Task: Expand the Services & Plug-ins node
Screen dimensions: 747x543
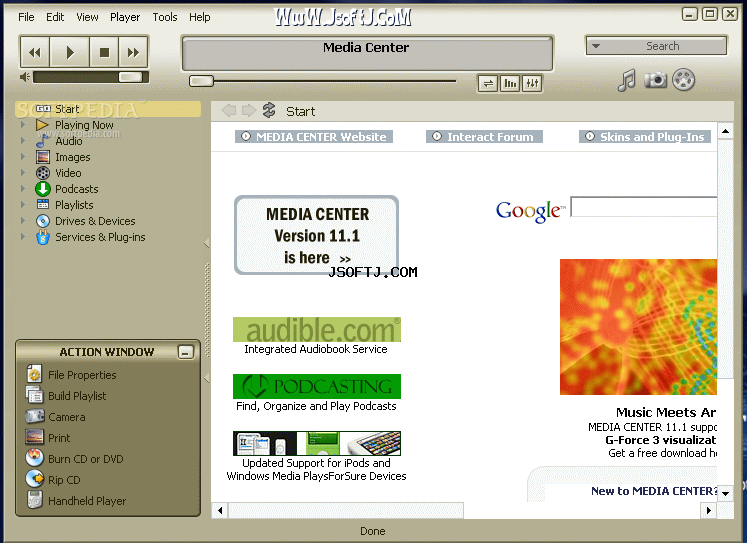Action: tap(22, 237)
